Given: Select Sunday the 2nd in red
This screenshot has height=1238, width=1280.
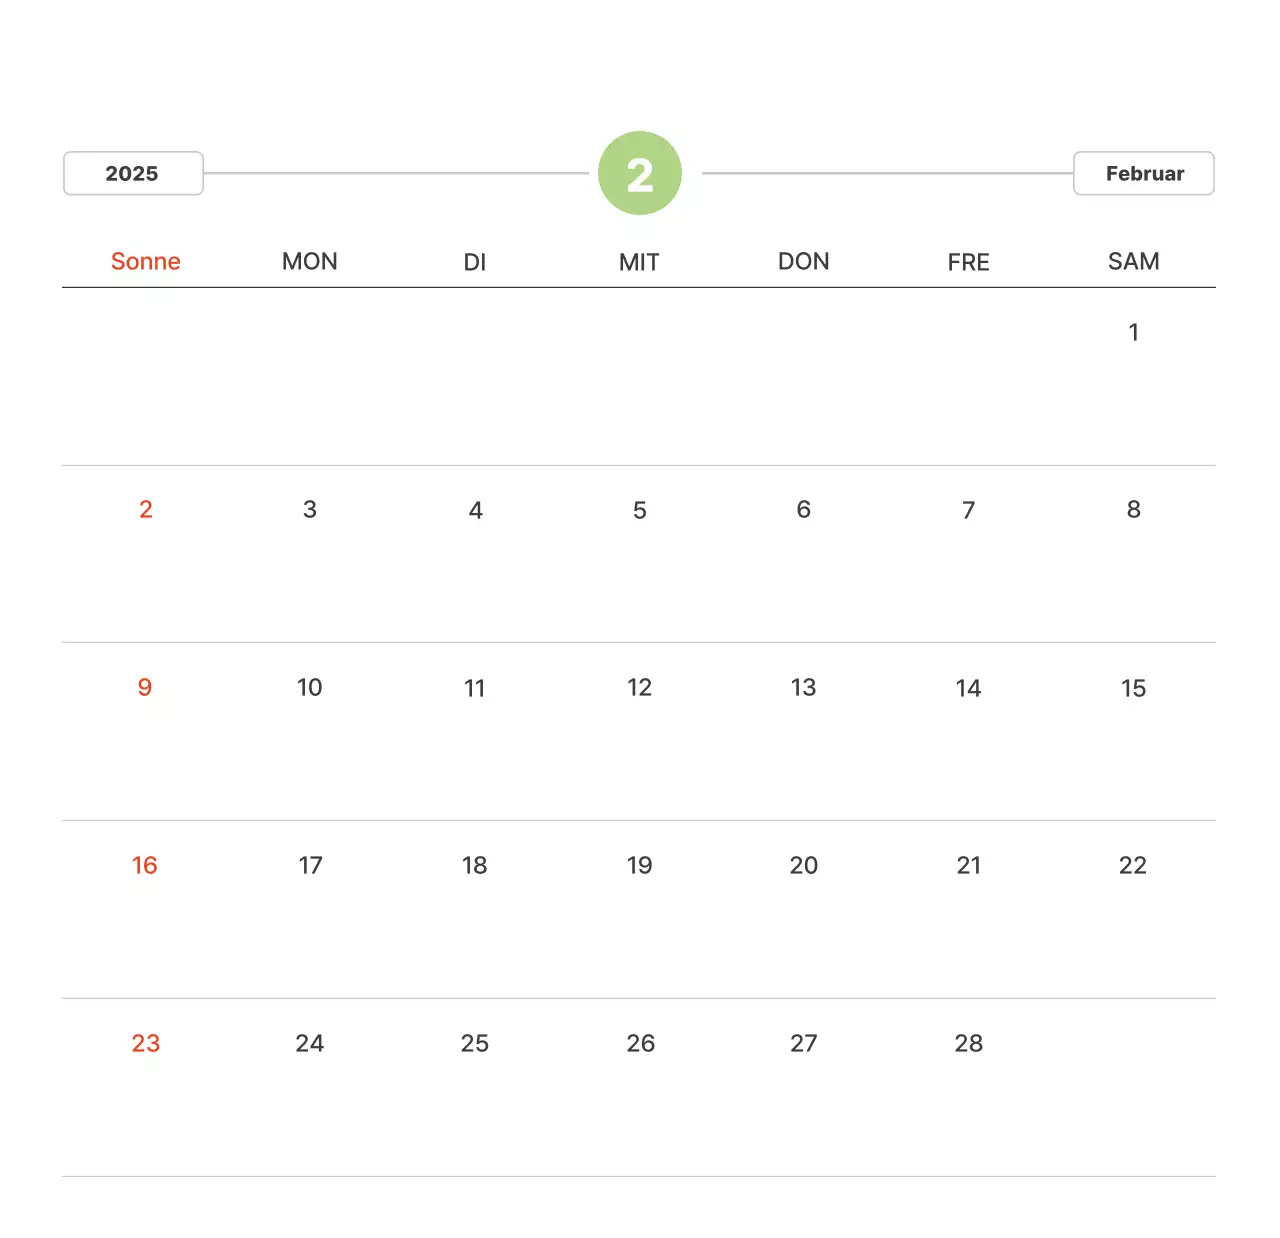Looking at the screenshot, I should pyautogui.click(x=146, y=510).
